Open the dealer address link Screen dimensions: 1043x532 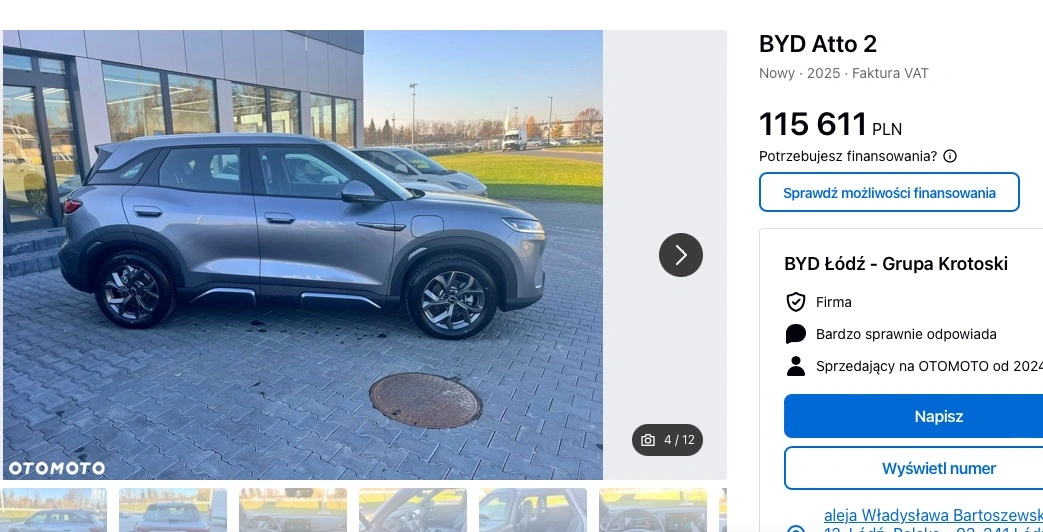[x=933, y=523]
